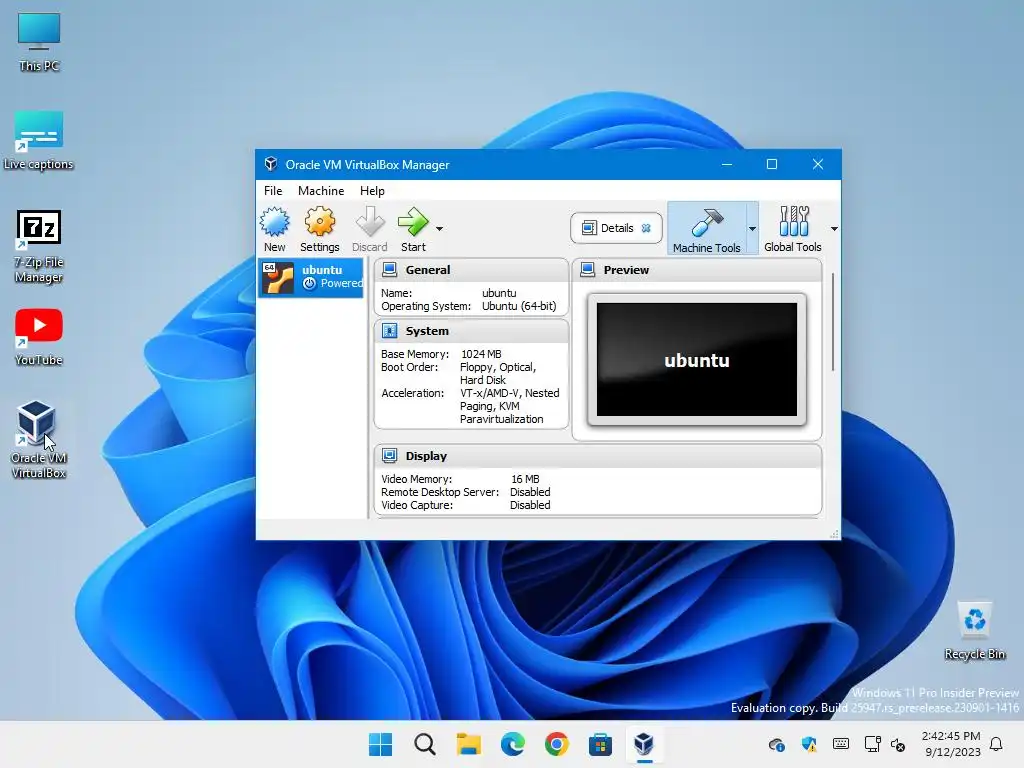
Task: Expand the Start button dropdown arrow
Action: (440, 229)
